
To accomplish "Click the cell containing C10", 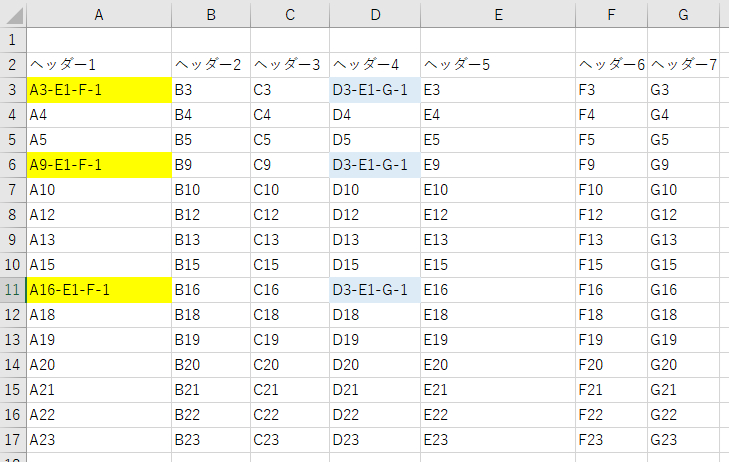I will (x=289, y=190).
